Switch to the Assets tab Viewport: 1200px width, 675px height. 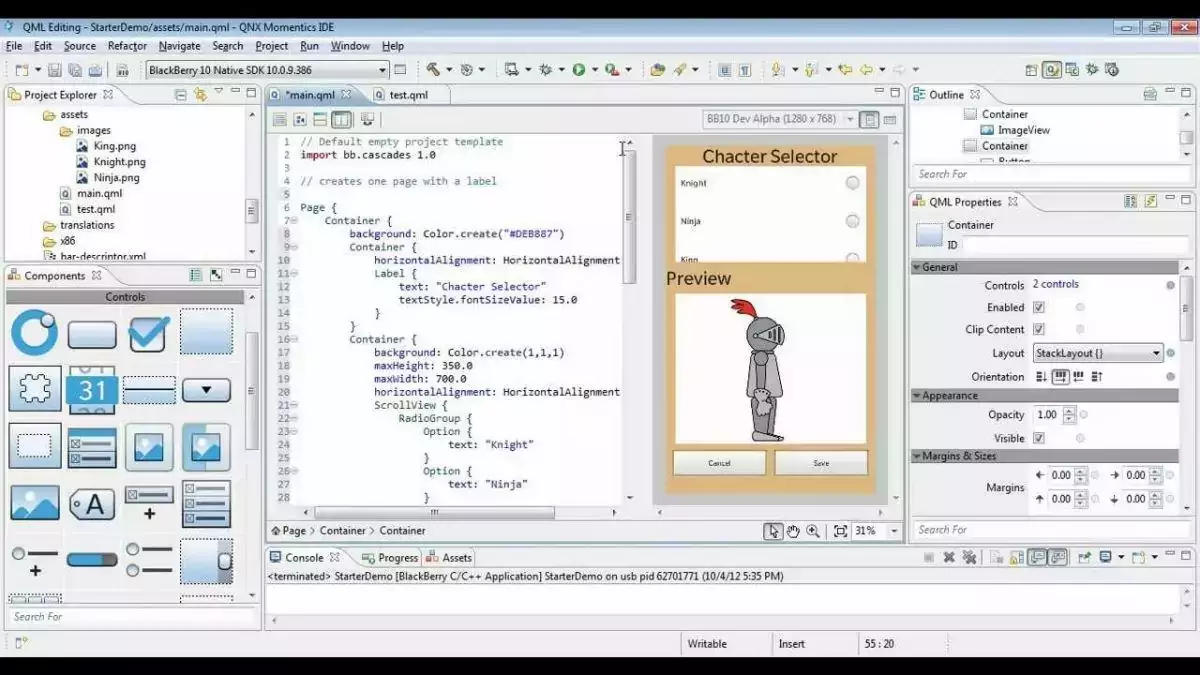pyautogui.click(x=449, y=558)
